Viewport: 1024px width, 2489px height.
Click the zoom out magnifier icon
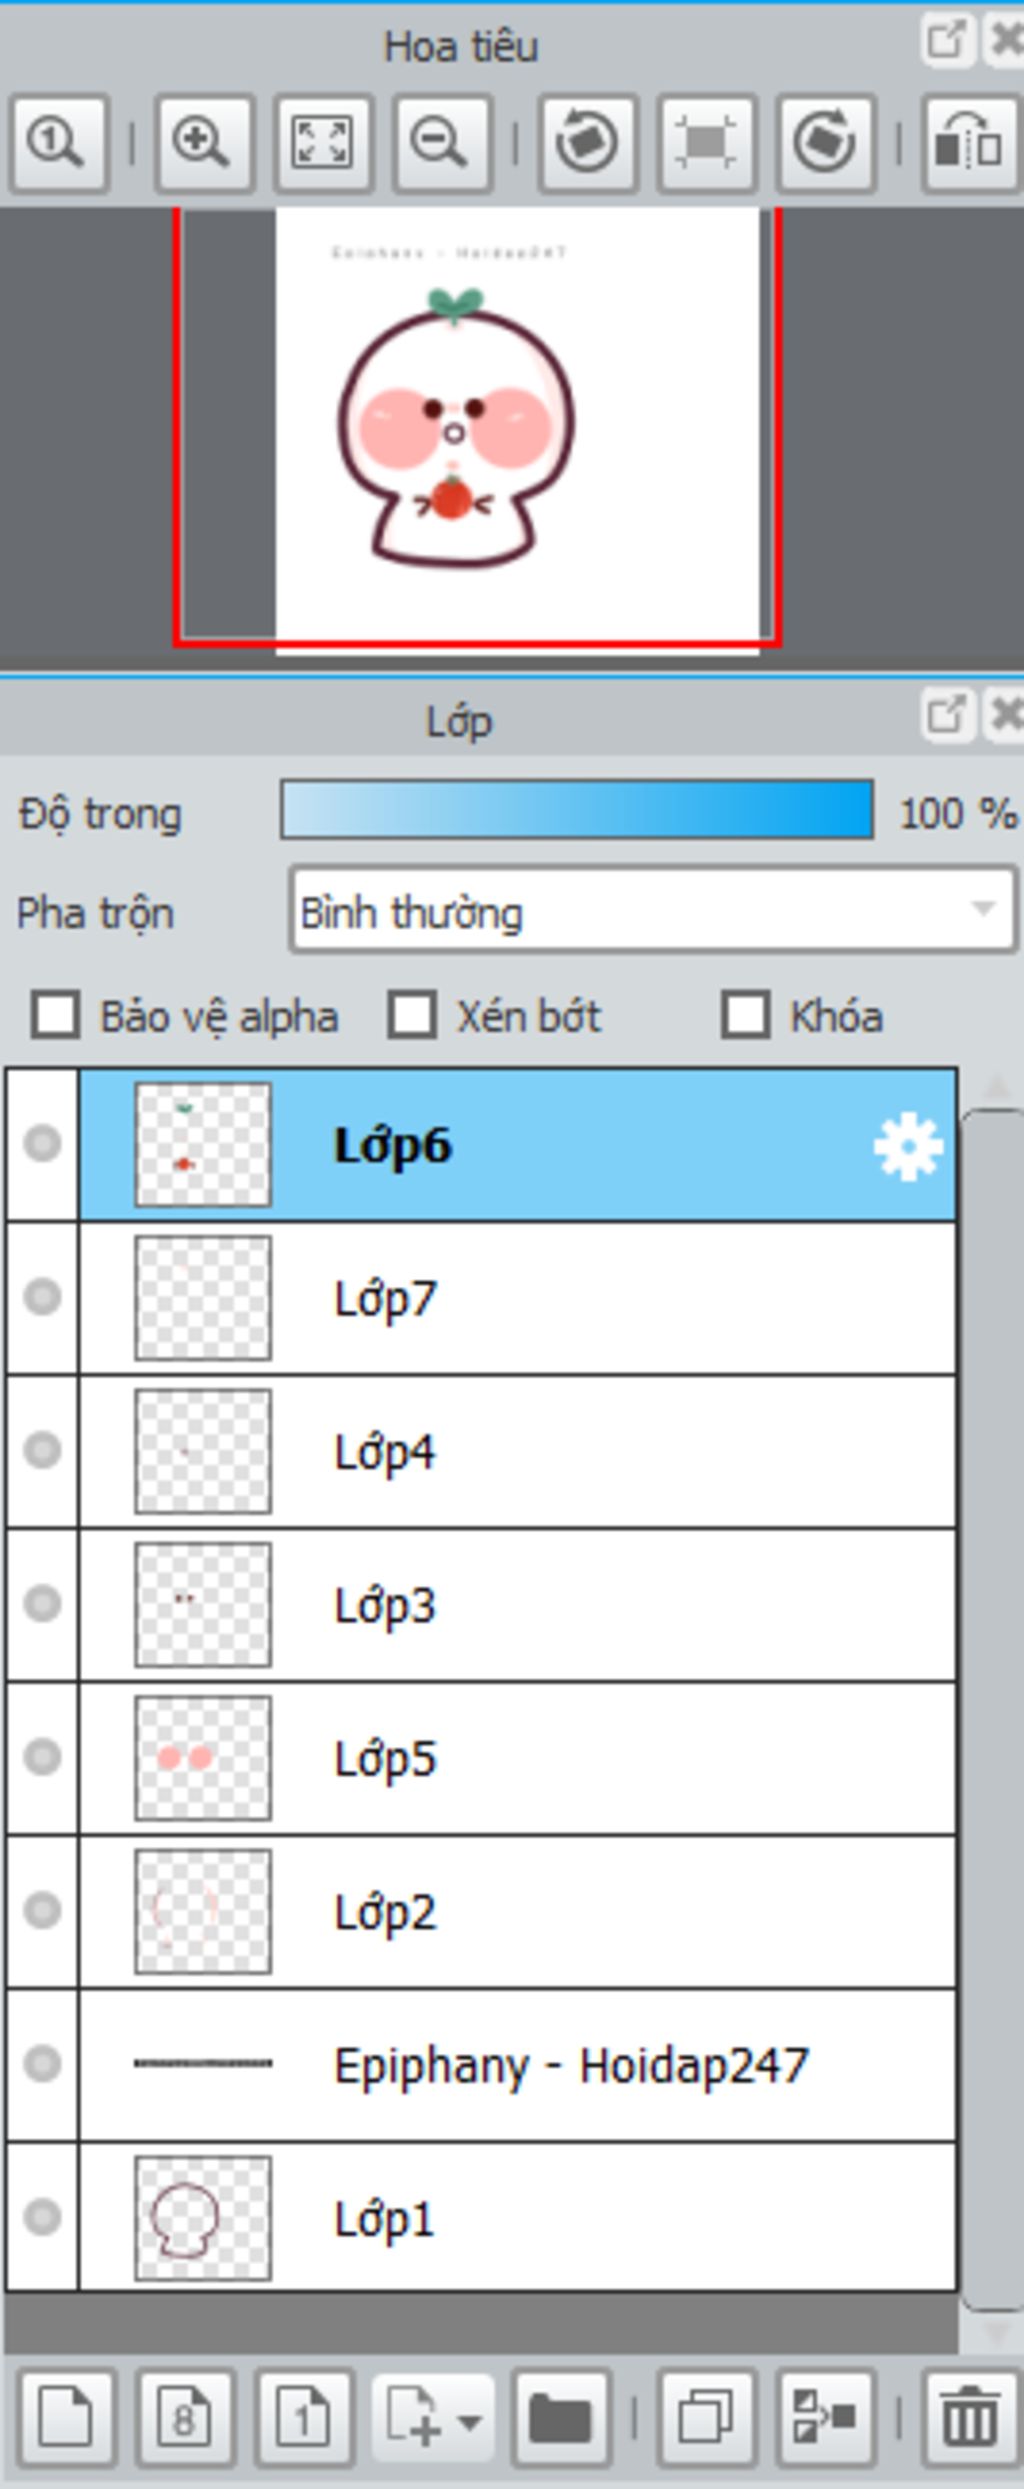(441, 143)
